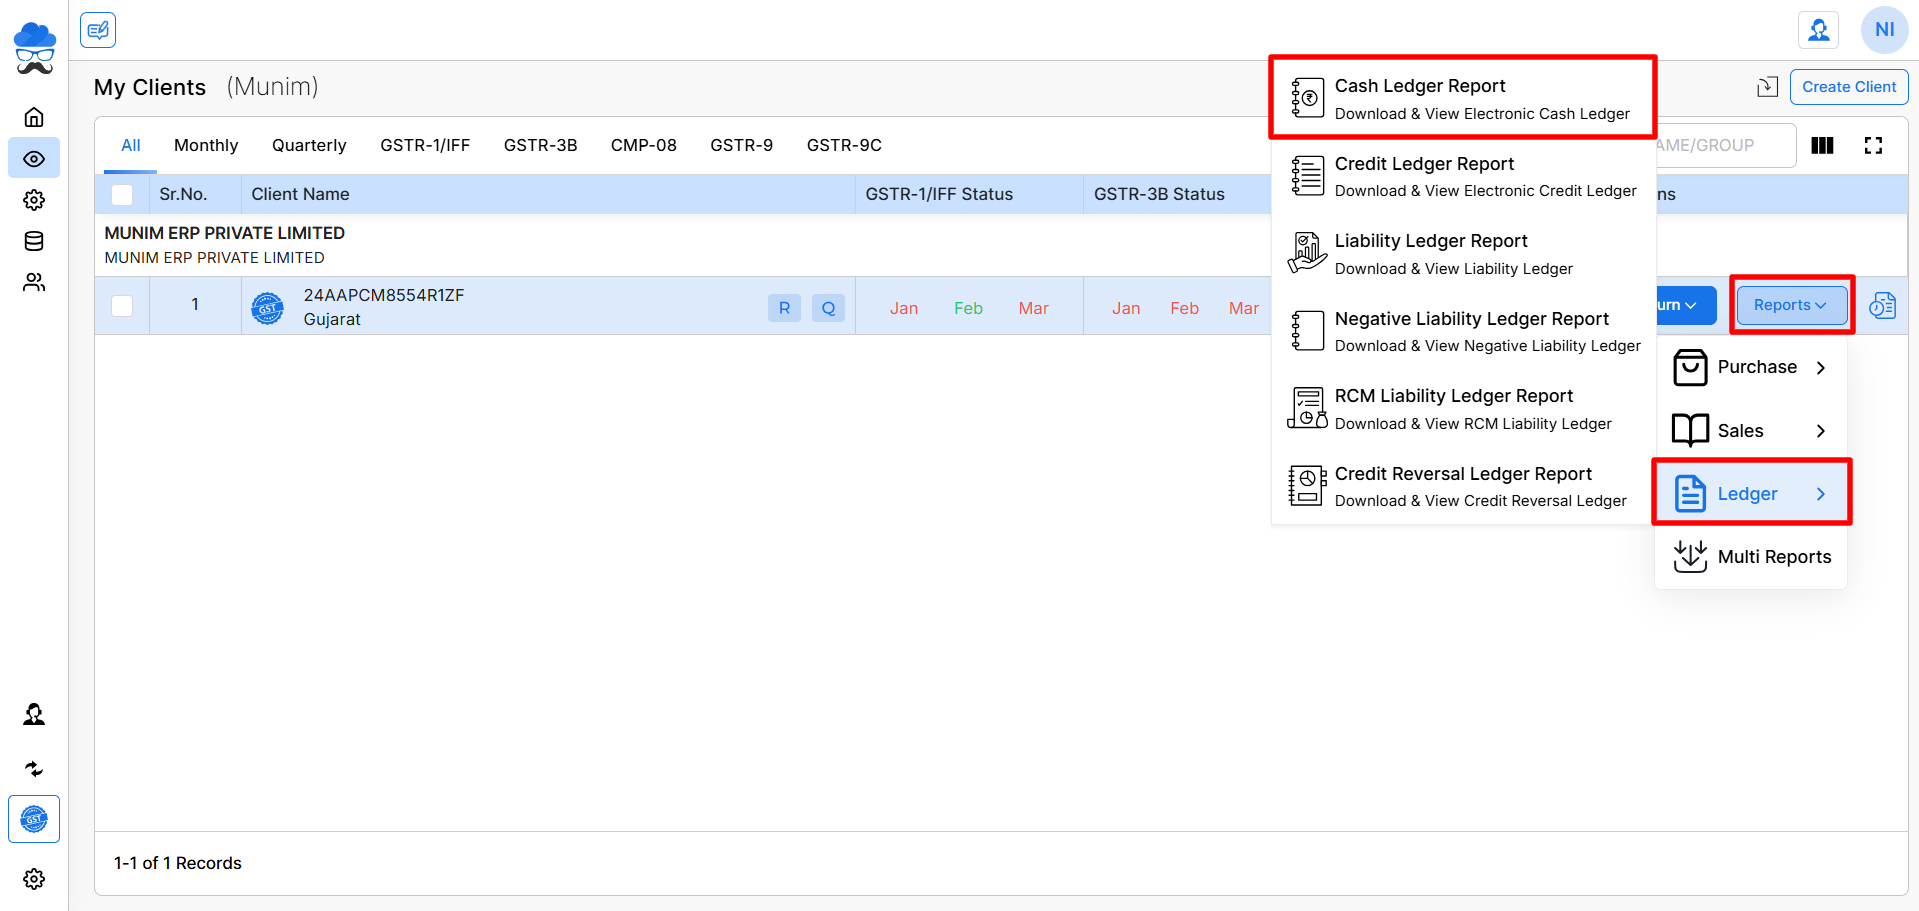Expand the Purchase submenu
Image resolution: width=1919 pixels, height=911 pixels.
pos(1750,367)
